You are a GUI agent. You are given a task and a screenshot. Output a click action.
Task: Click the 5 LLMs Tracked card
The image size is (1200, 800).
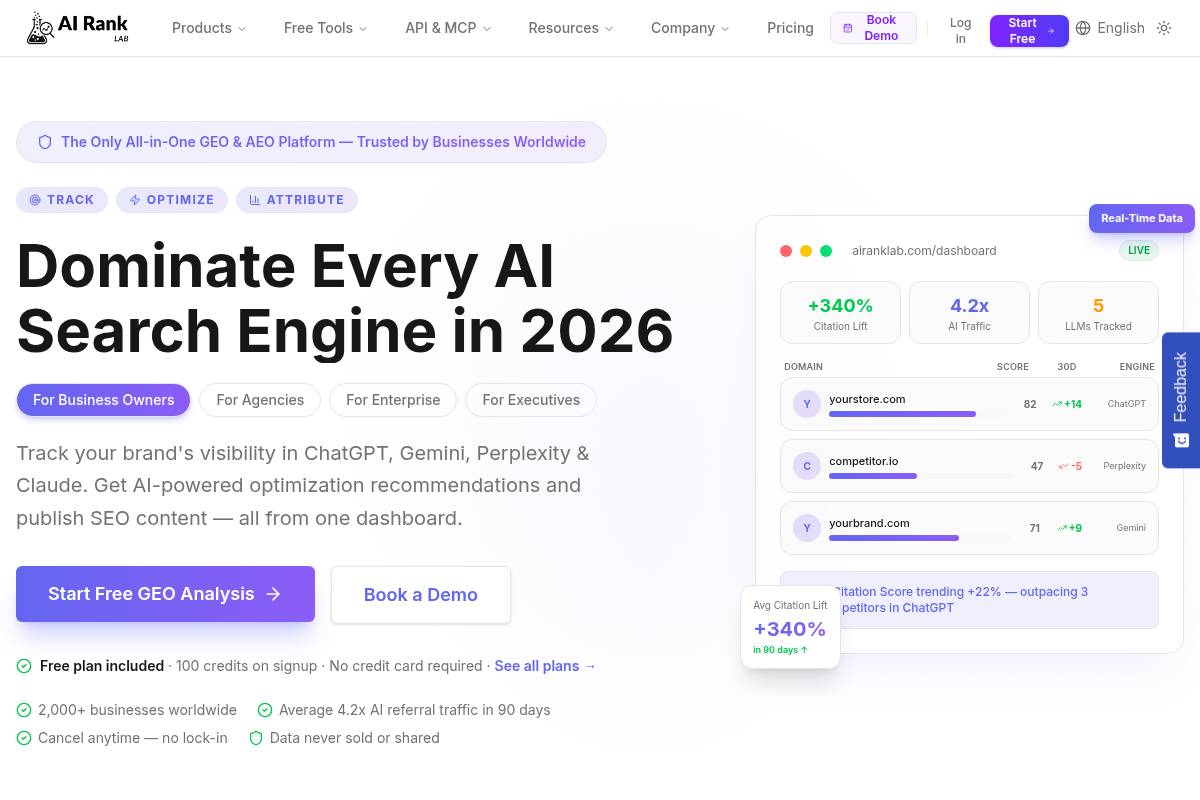click(1098, 313)
